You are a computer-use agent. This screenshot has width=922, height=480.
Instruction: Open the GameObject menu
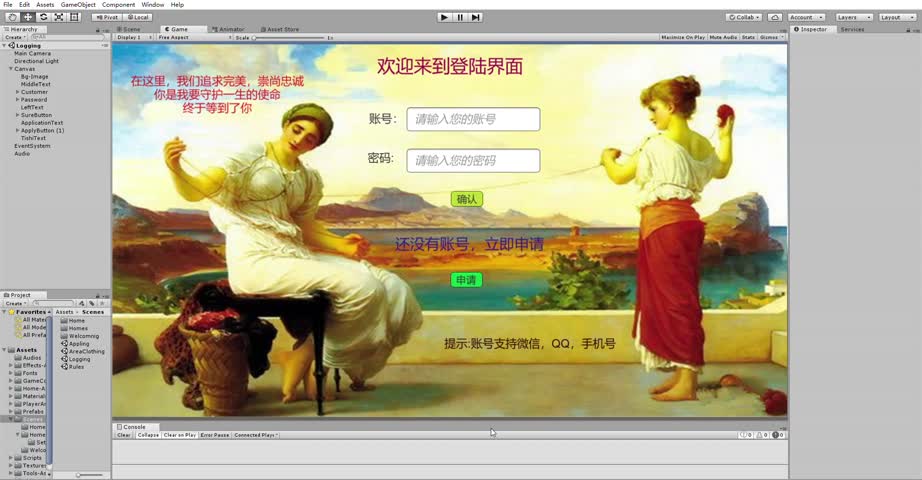pyautogui.click(x=78, y=5)
